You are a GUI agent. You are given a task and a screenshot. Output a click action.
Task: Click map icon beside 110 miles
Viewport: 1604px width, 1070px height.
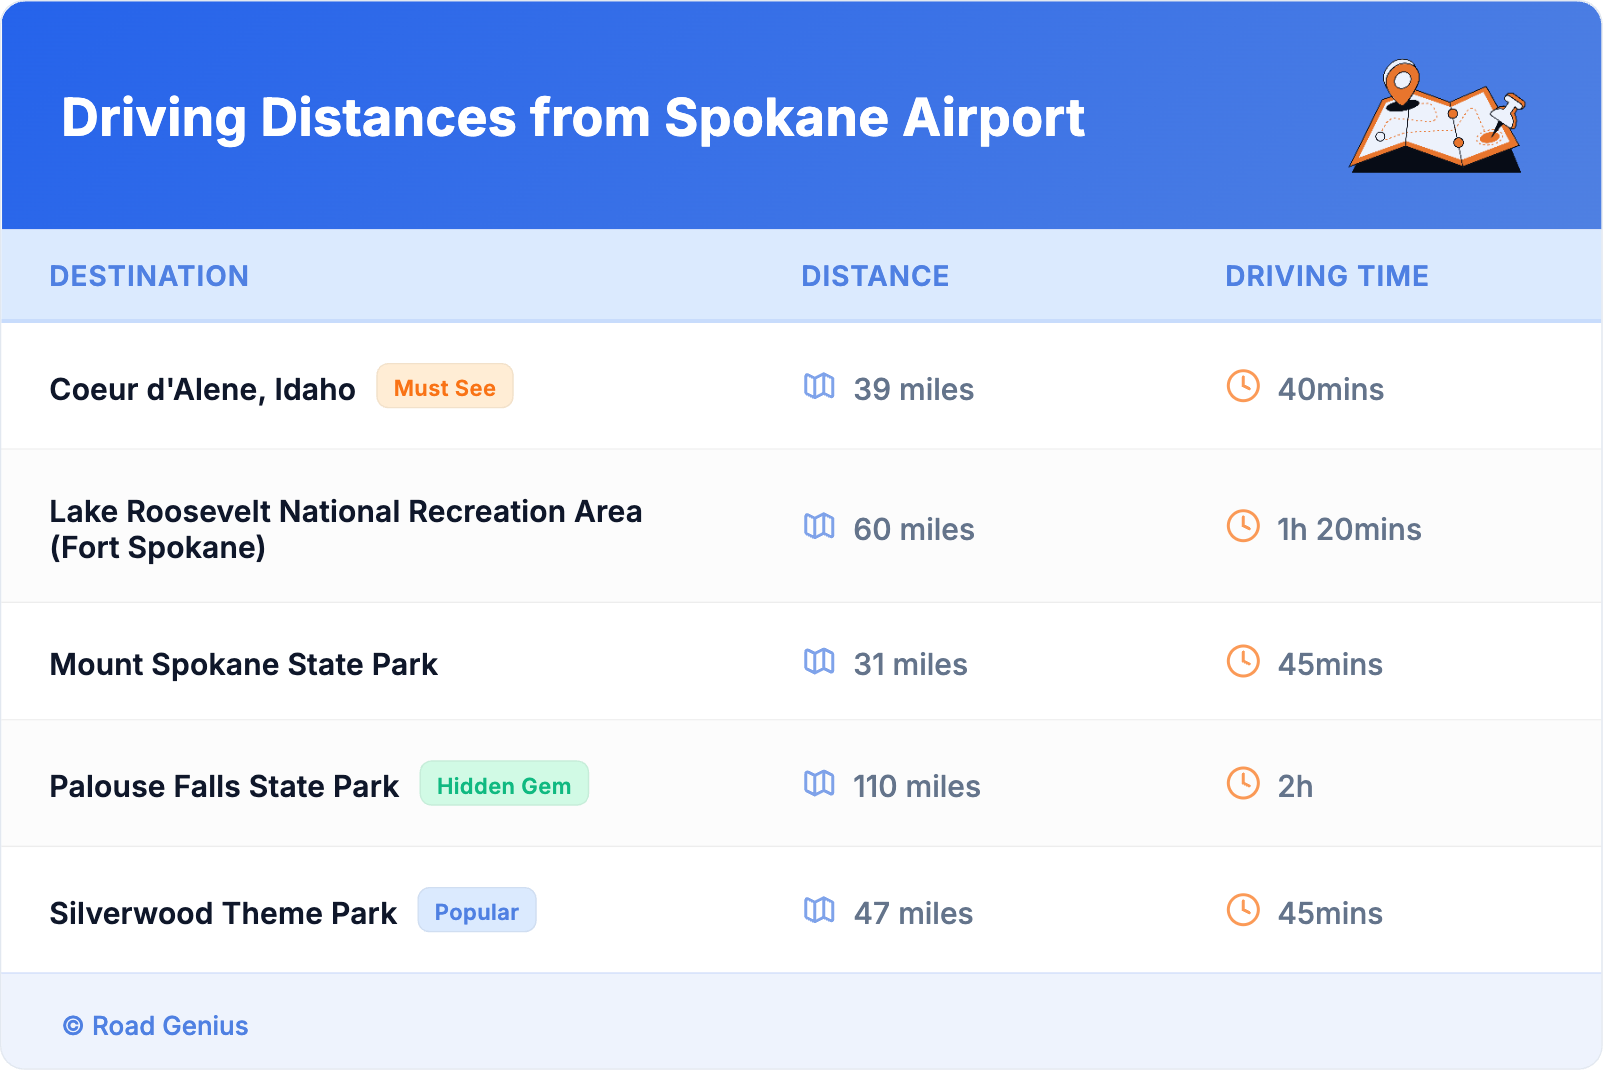pyautogui.click(x=819, y=783)
